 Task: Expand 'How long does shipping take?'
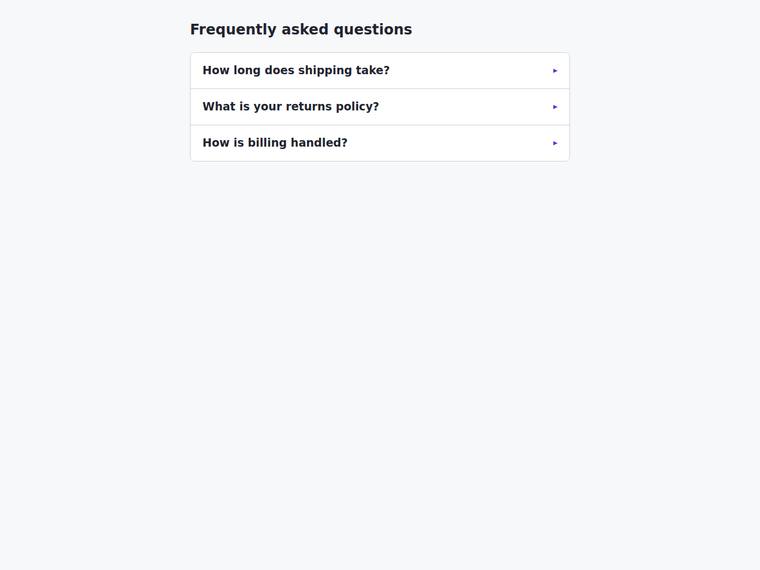380,71
